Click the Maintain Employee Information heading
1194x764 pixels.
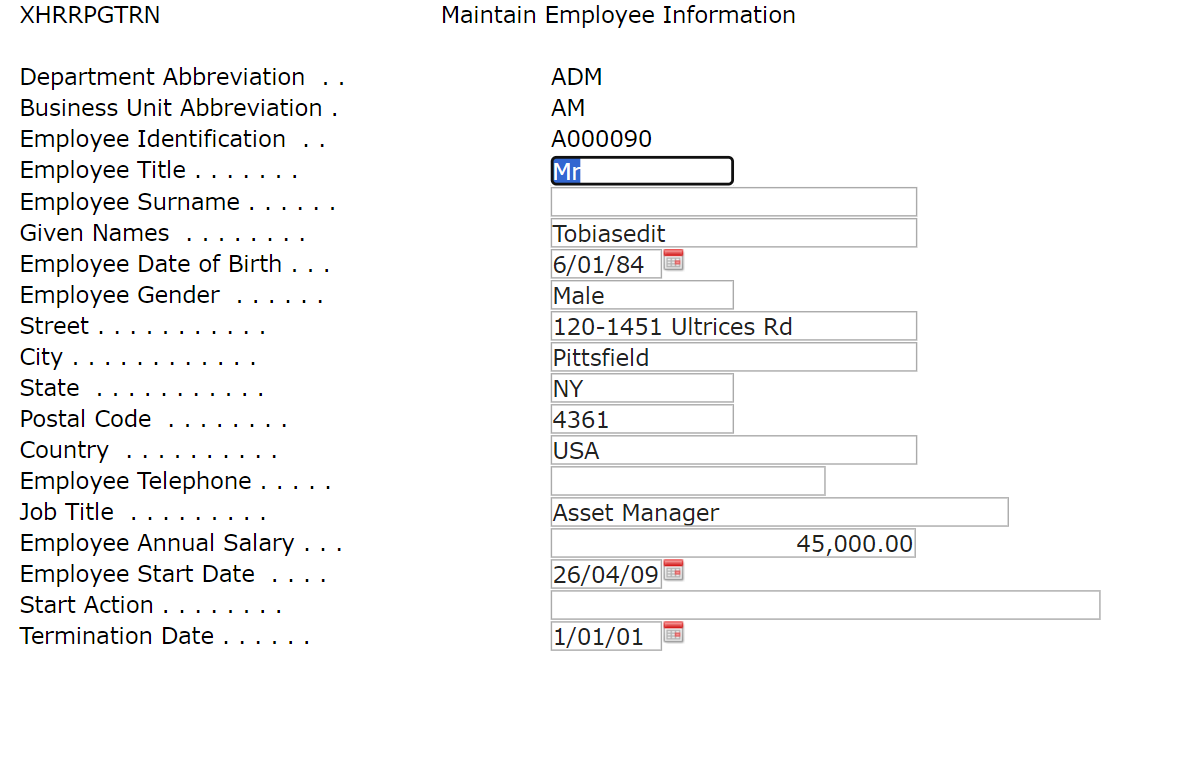618,15
